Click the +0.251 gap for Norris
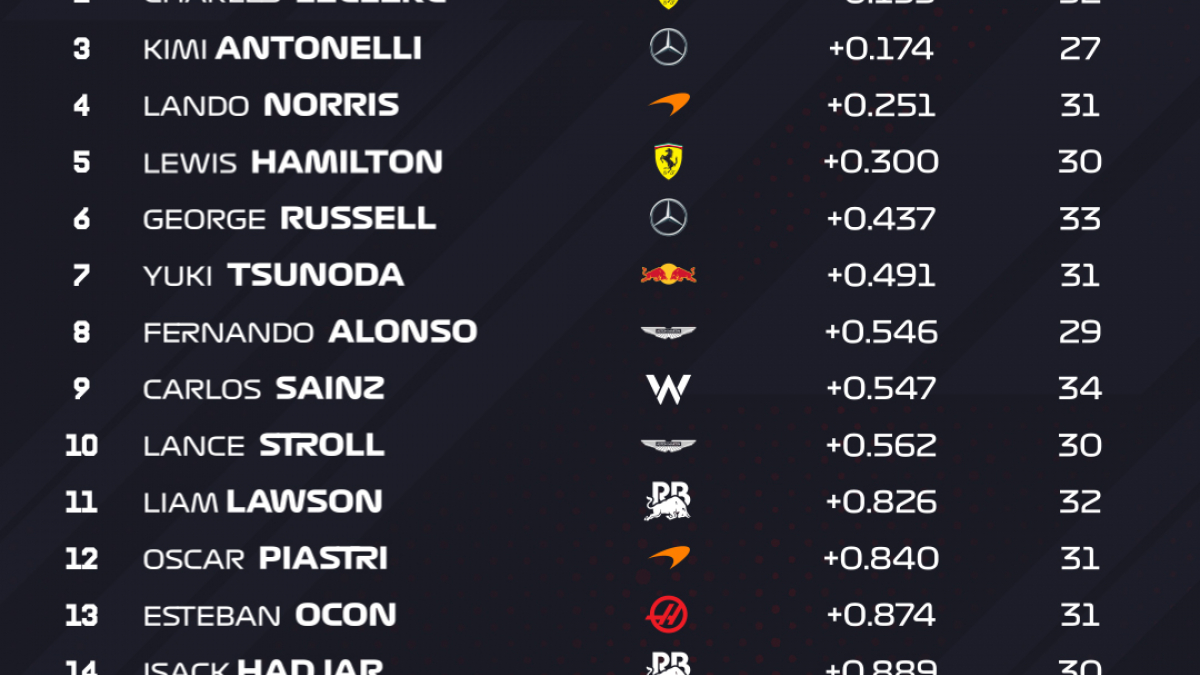 [x=881, y=105]
